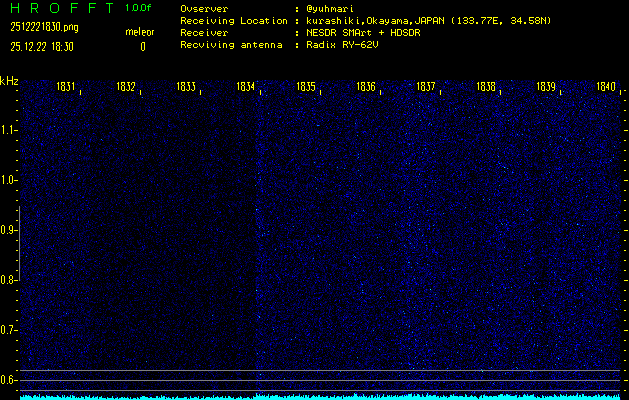This screenshot has height=400, width=629.
Task: Click the date stamp 25.12.22 18:30
Action: pos(42,47)
